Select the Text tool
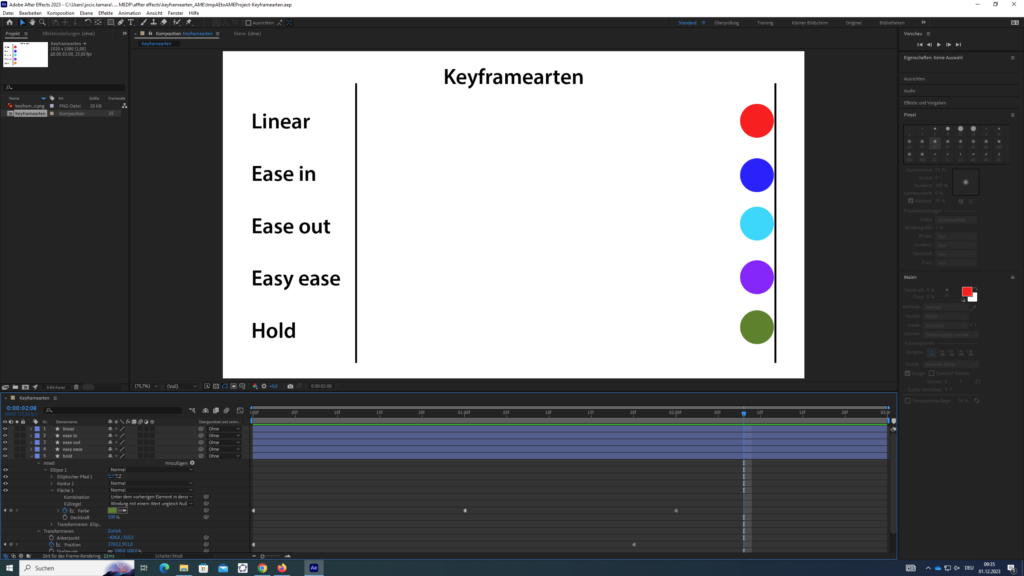Image resolution: width=1024 pixels, height=576 pixels. 130,21
